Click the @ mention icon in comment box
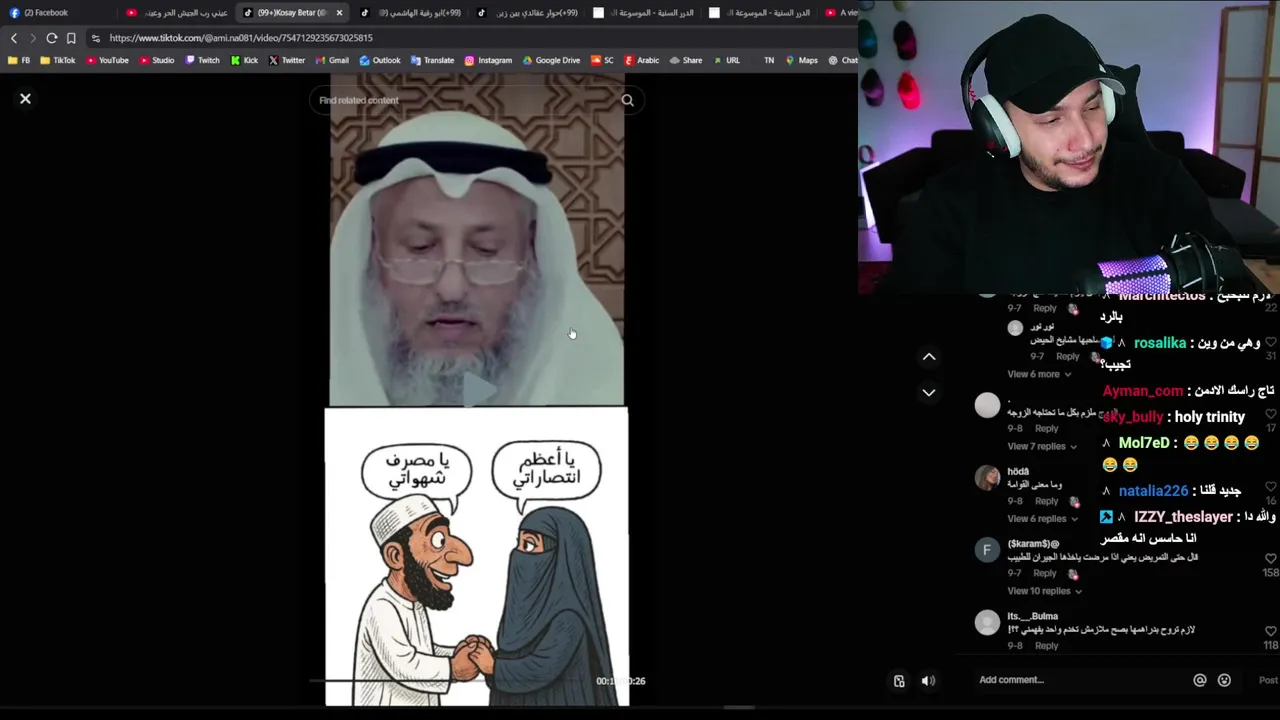Image resolution: width=1280 pixels, height=720 pixels. pos(1199,680)
